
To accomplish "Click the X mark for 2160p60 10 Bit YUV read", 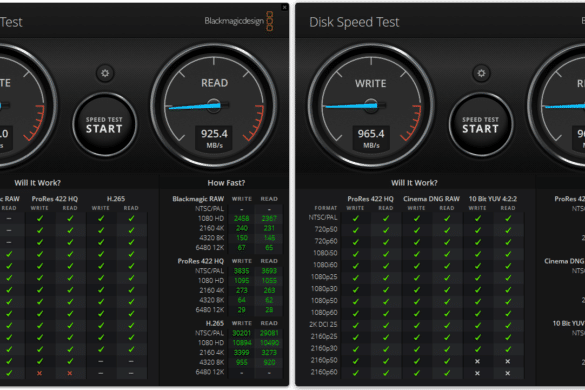I will (508, 373).
